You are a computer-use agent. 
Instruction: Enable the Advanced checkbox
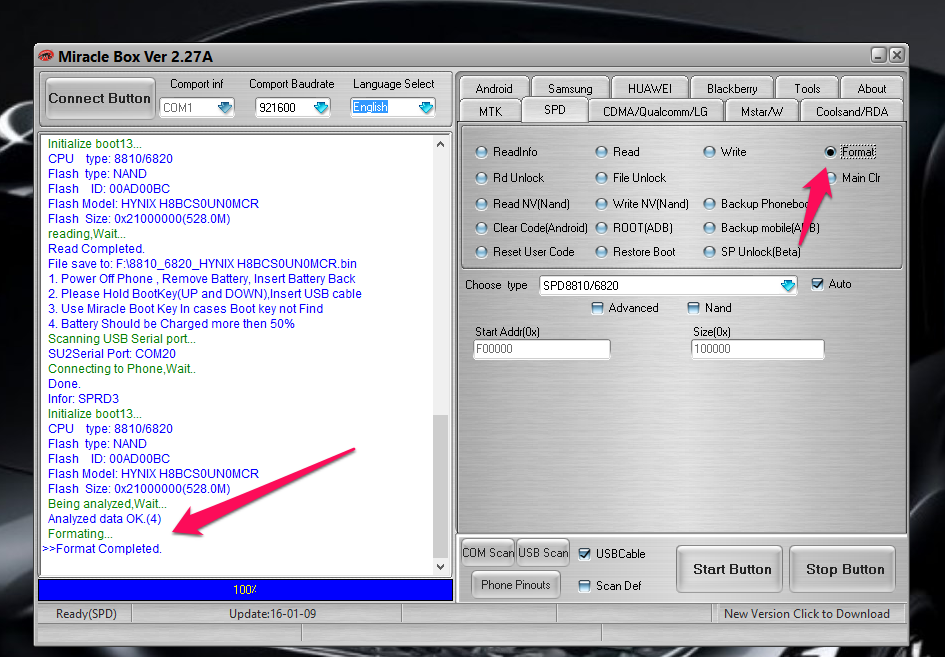(597, 308)
